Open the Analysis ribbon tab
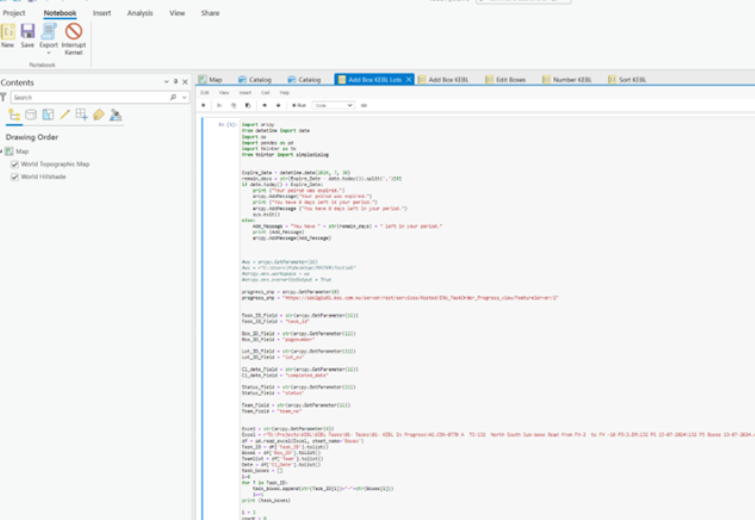The image size is (755, 520). tap(140, 13)
